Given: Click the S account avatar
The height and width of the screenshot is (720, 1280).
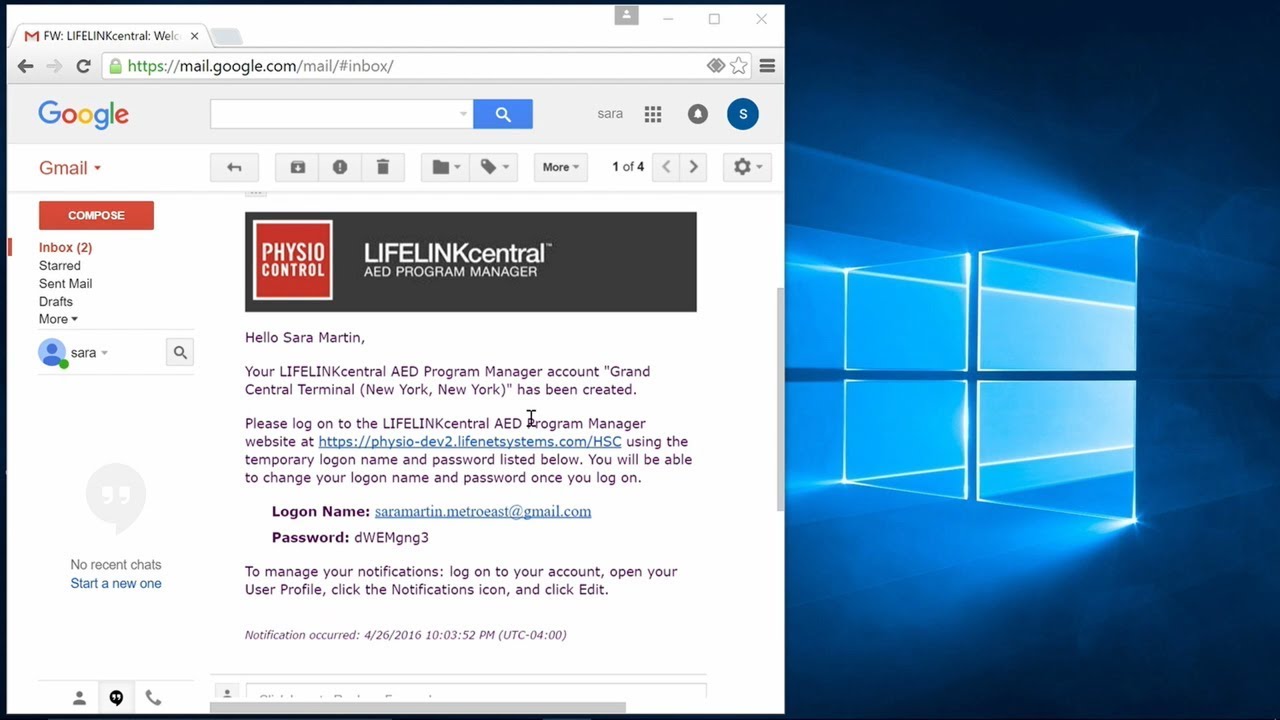Looking at the screenshot, I should [743, 114].
